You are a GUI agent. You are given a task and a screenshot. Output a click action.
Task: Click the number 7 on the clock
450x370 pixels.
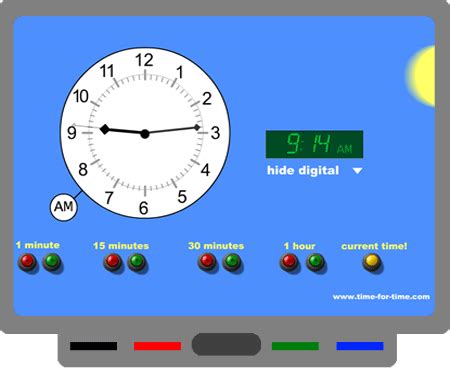(x=109, y=198)
